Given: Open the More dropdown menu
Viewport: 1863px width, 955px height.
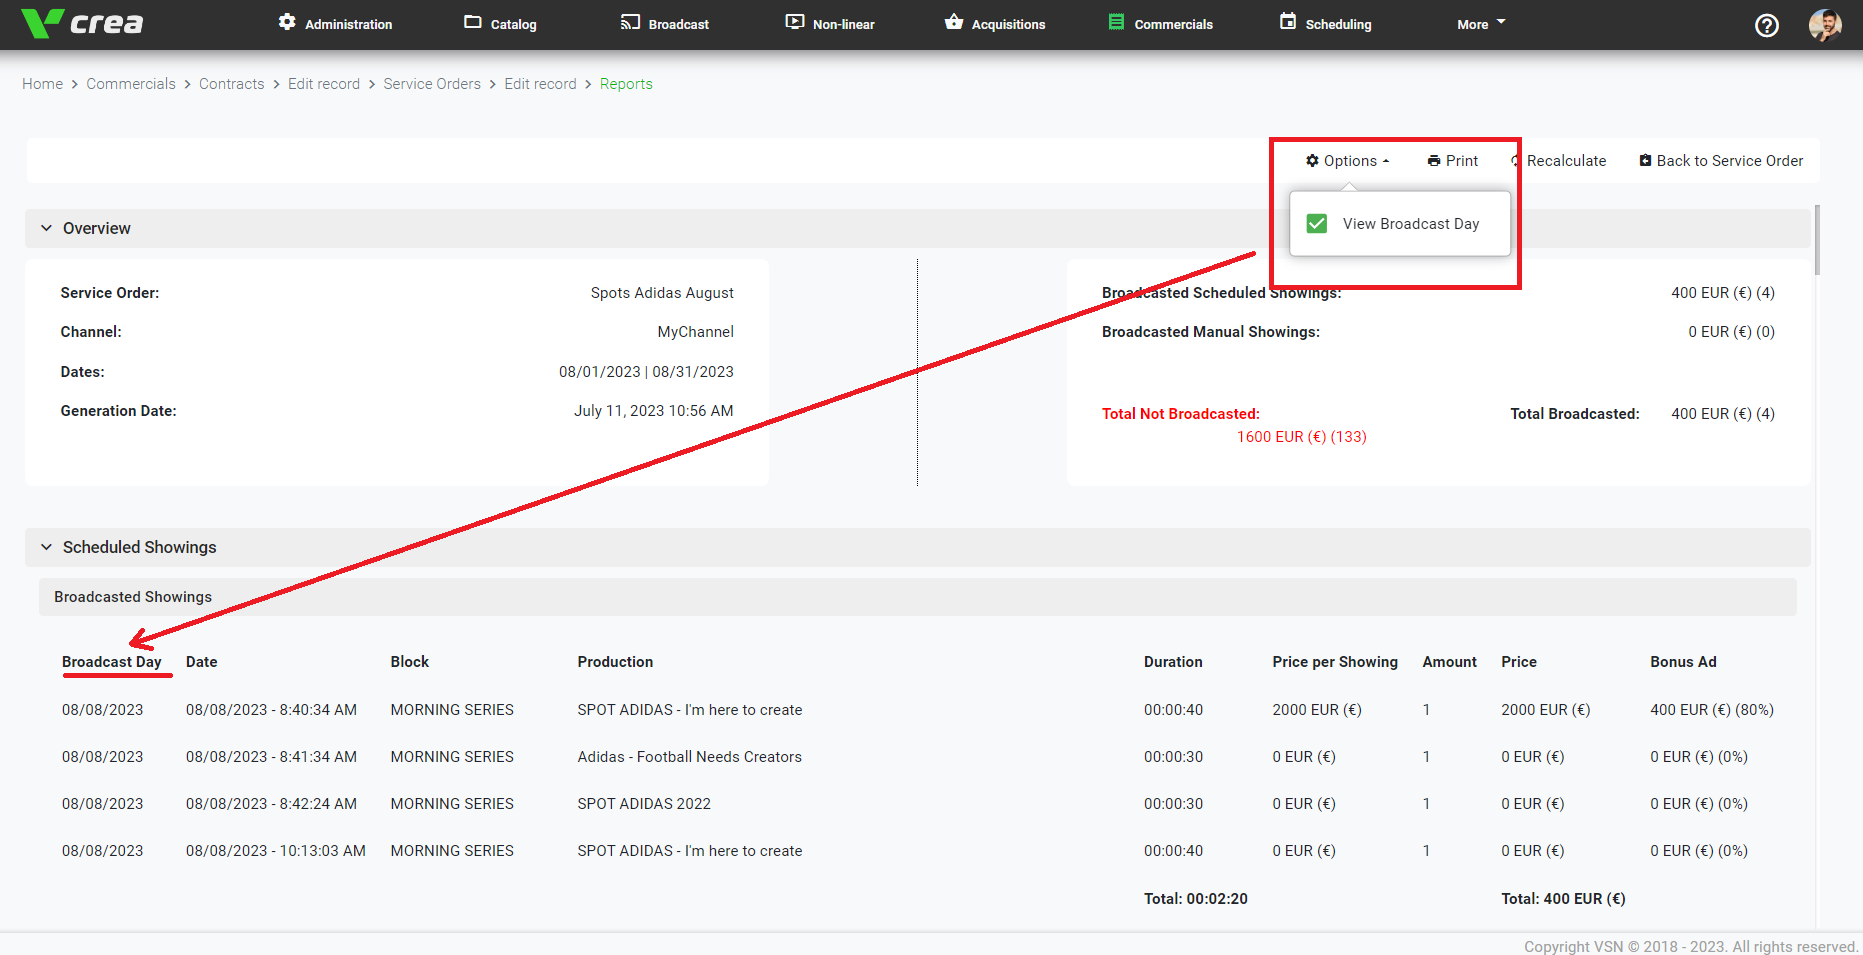Looking at the screenshot, I should pos(1481,24).
